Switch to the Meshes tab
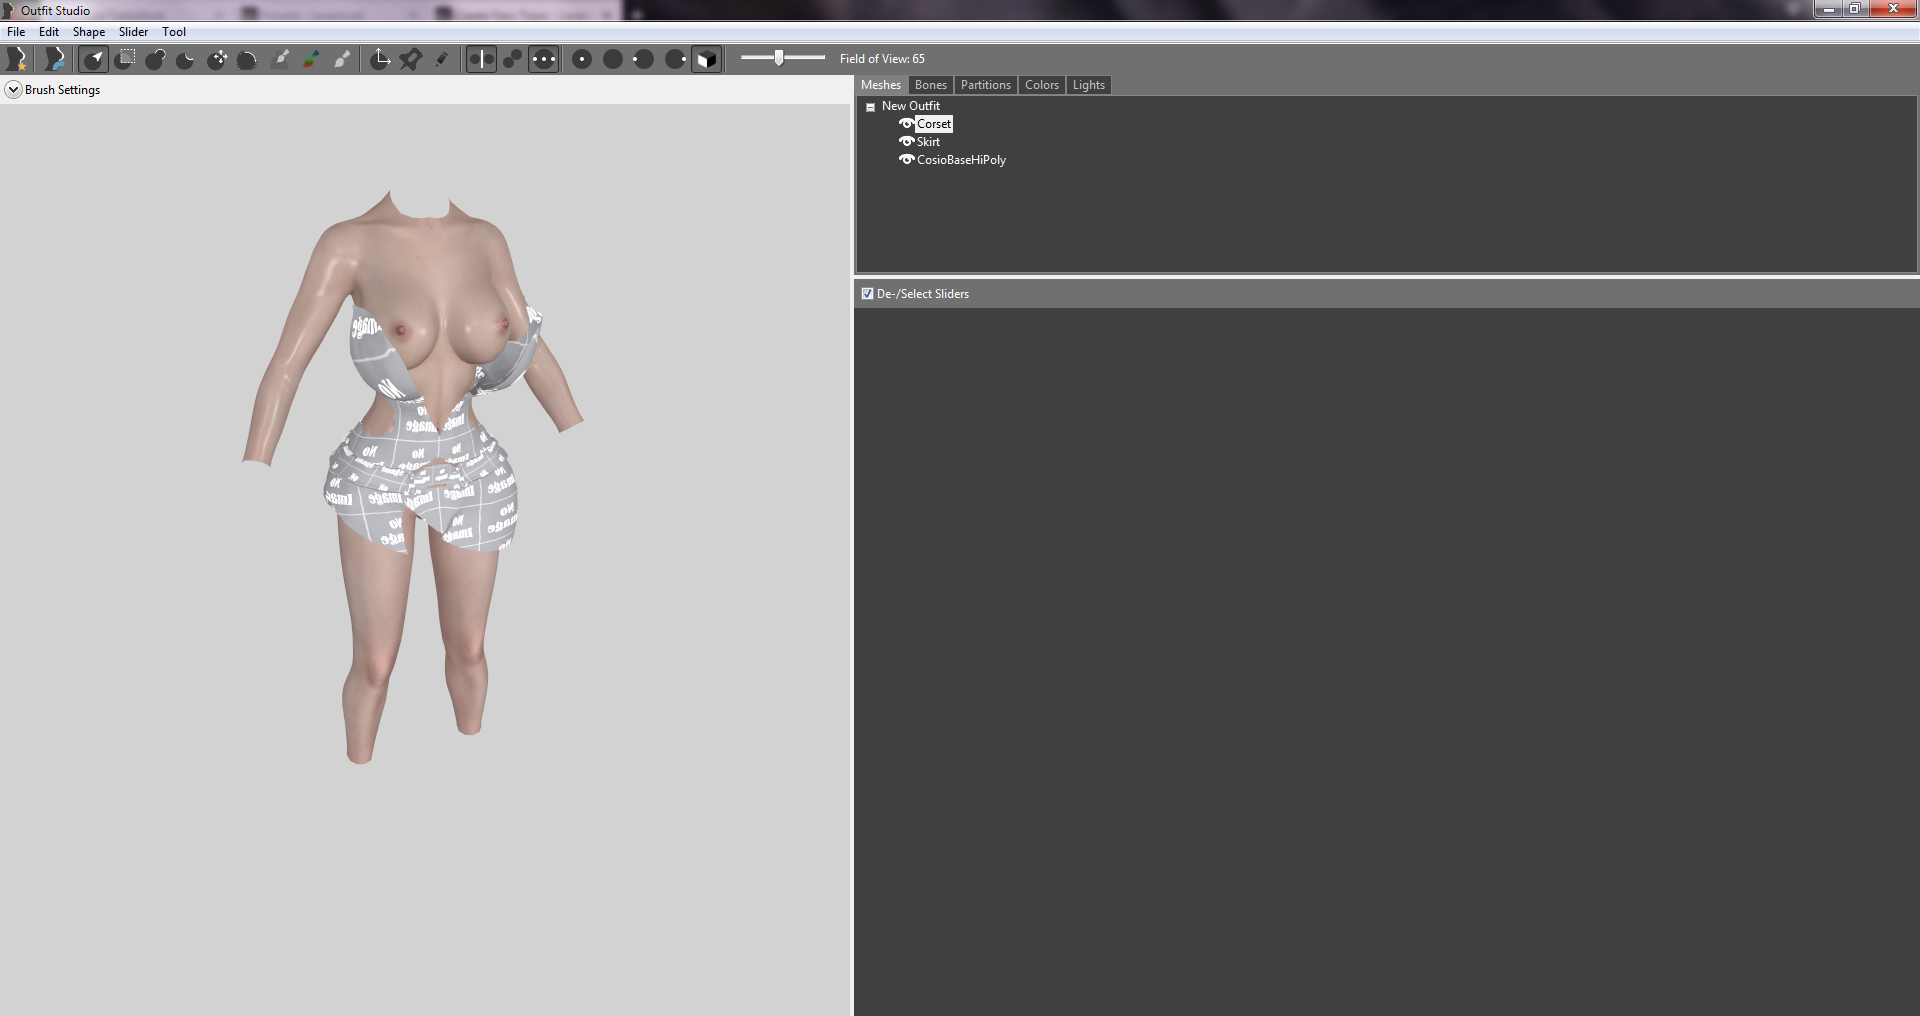The width and height of the screenshot is (1920, 1016). point(881,85)
